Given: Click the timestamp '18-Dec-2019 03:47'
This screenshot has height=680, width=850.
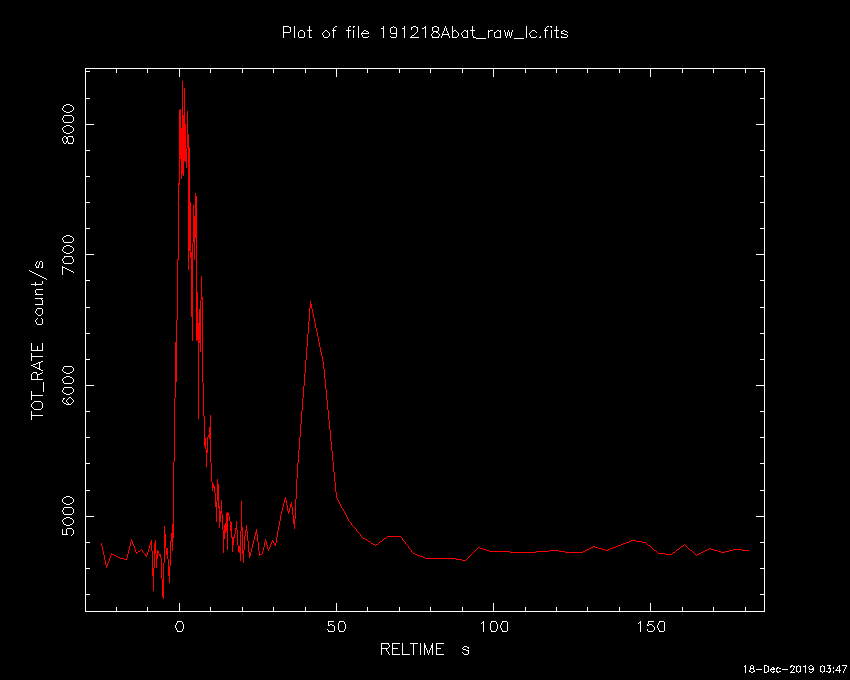Looking at the screenshot, I should pos(795,669).
